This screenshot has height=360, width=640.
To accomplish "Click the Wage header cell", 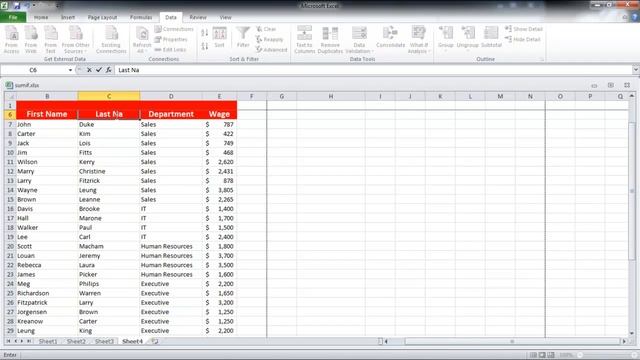I will click(219, 114).
